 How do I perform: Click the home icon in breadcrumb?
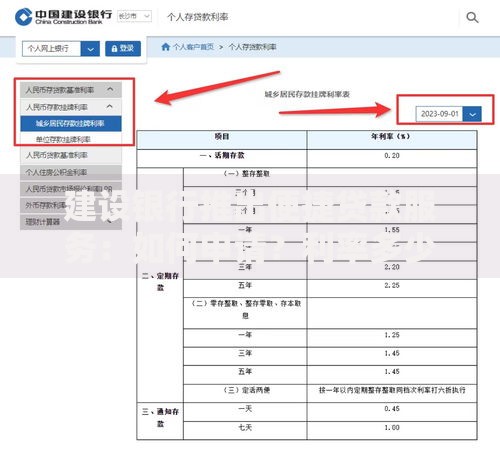(x=166, y=47)
